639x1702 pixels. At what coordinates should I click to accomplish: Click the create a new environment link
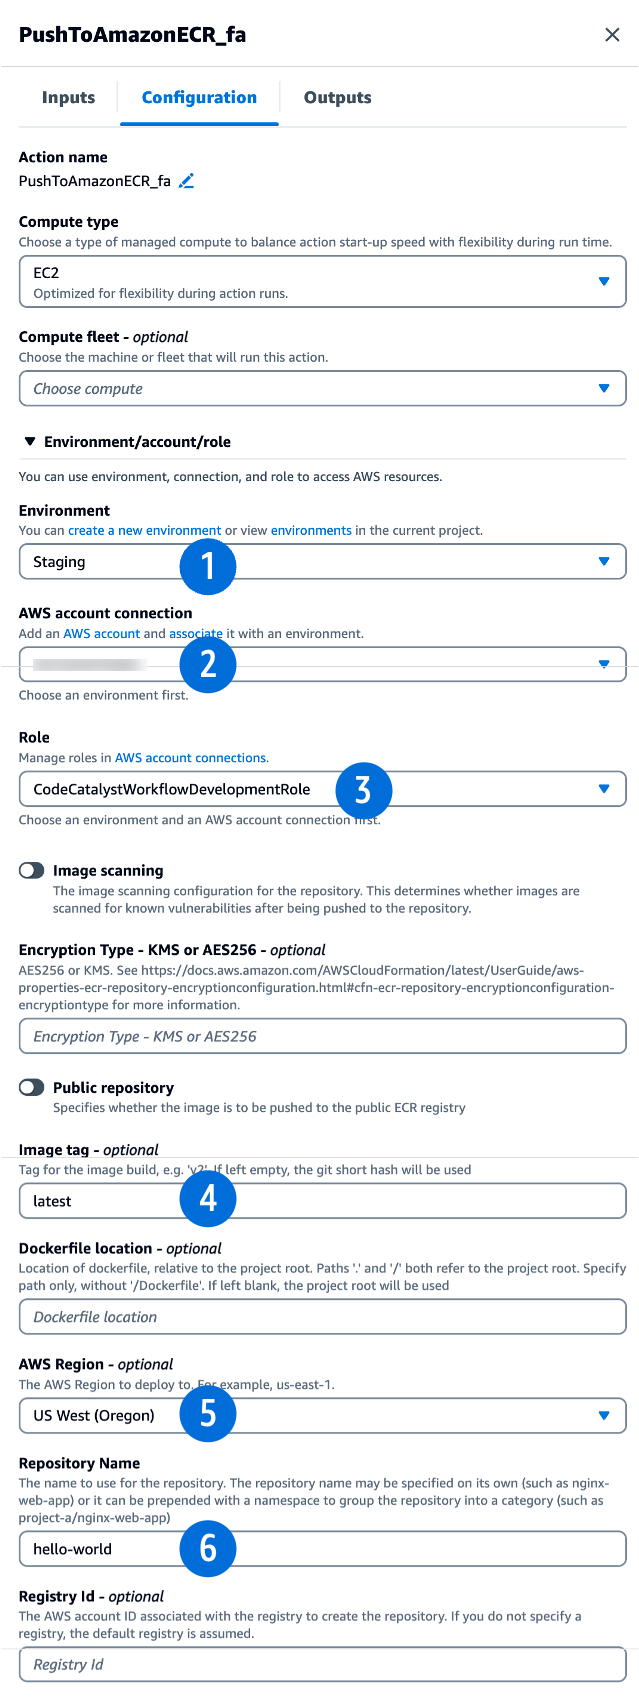(x=144, y=532)
